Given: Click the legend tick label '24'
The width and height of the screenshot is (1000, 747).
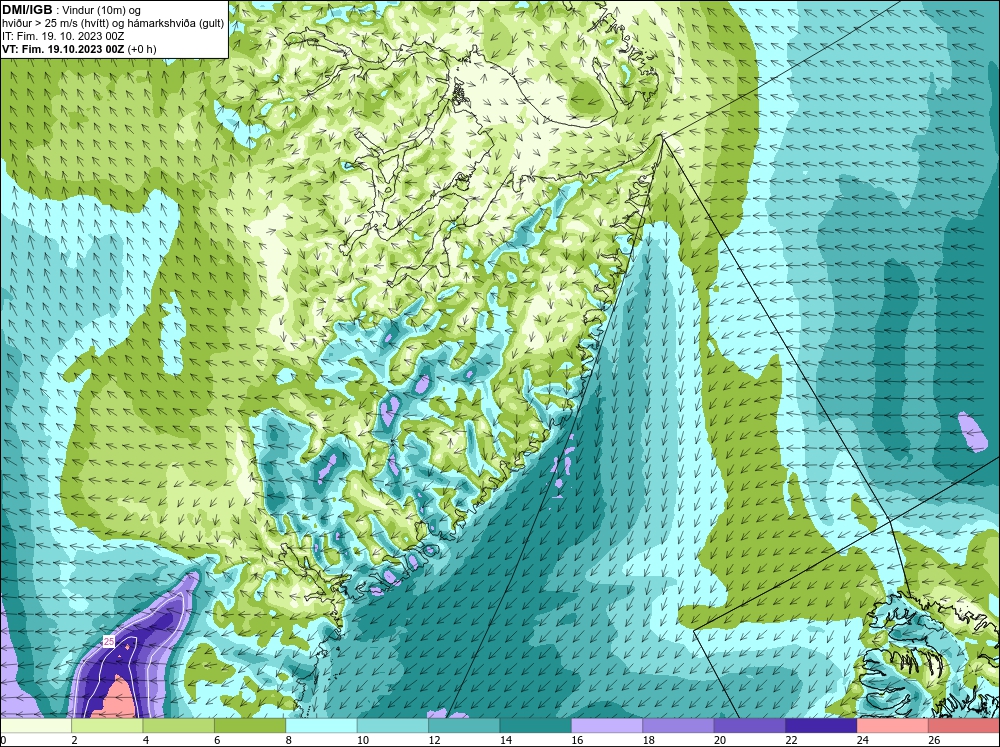Looking at the screenshot, I should click(862, 740).
